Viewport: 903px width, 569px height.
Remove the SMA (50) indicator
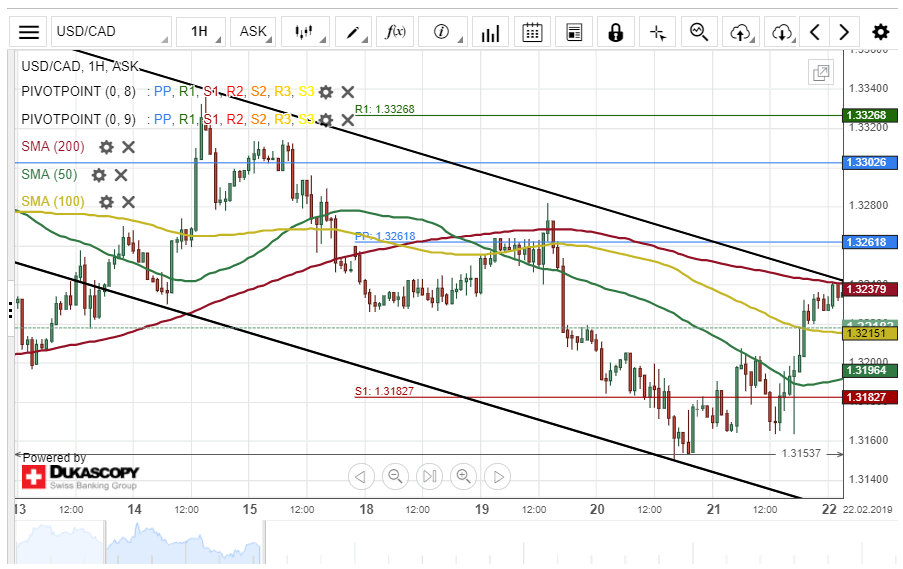pos(121,175)
